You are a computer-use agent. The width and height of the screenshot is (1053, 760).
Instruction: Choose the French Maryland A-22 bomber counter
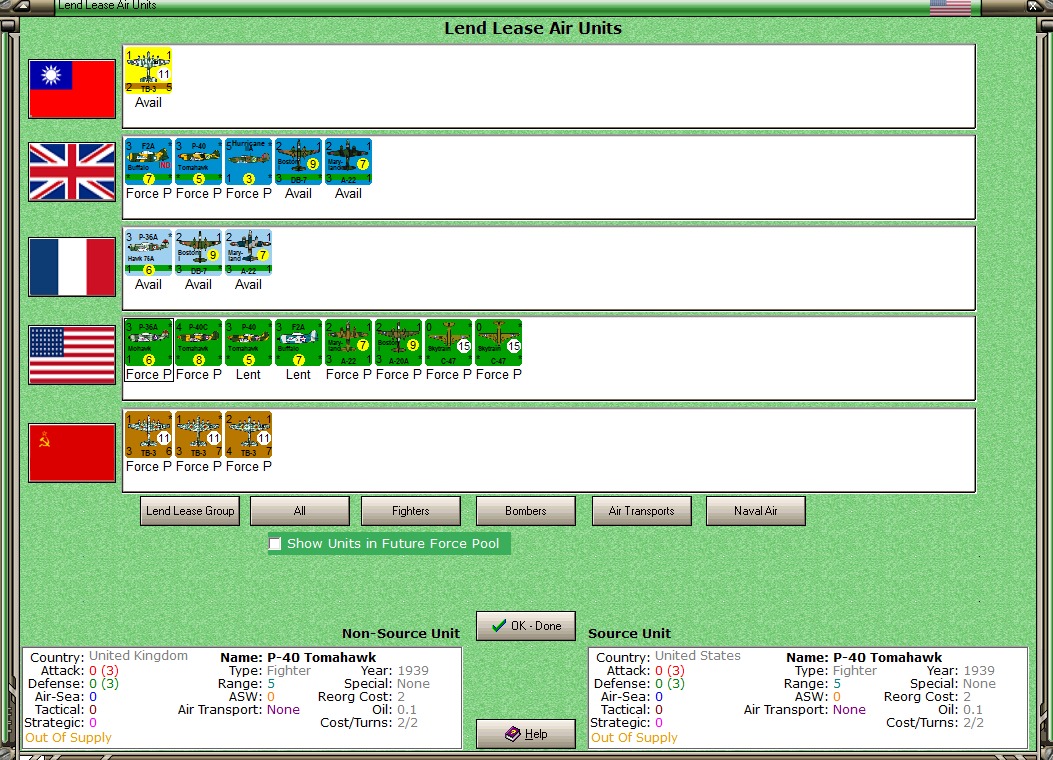coord(248,252)
